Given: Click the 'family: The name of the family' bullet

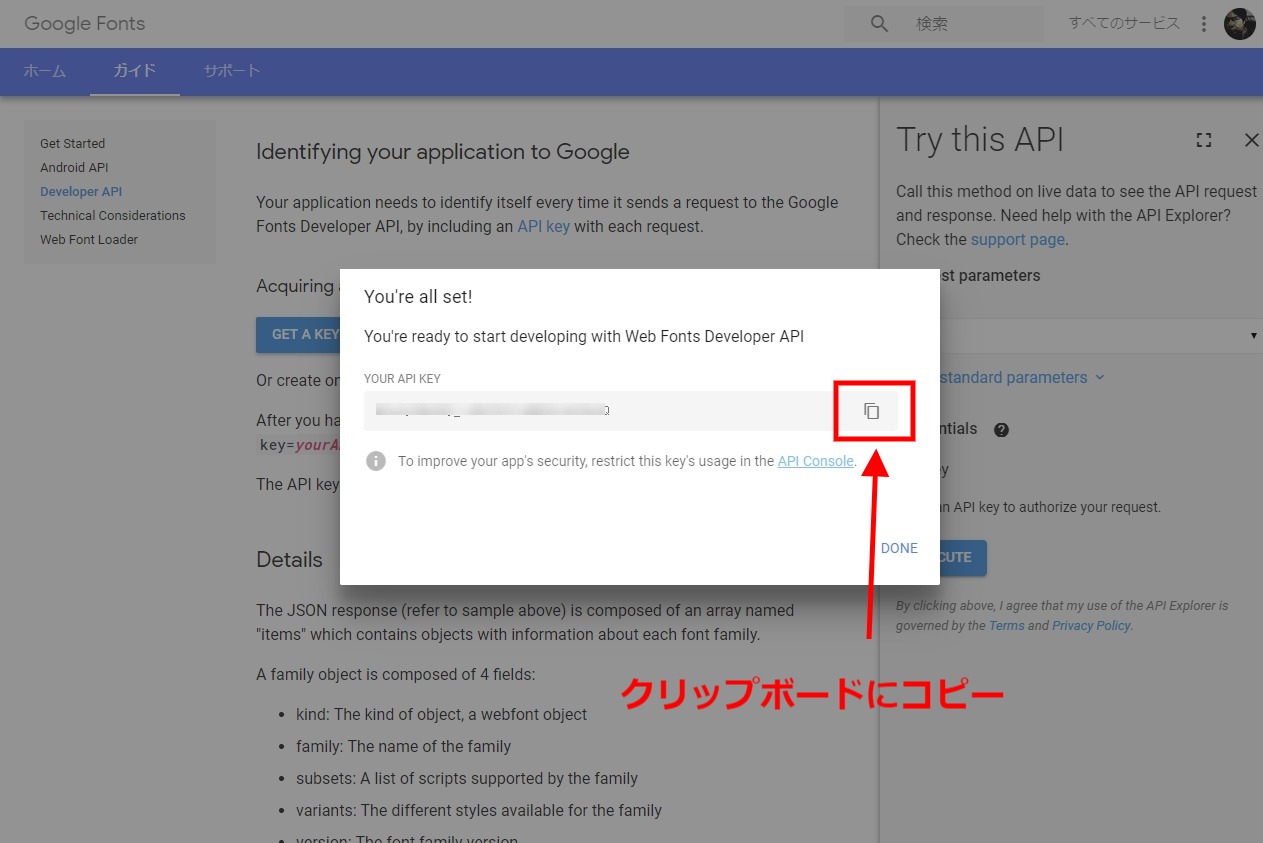Looking at the screenshot, I should pos(403,746).
